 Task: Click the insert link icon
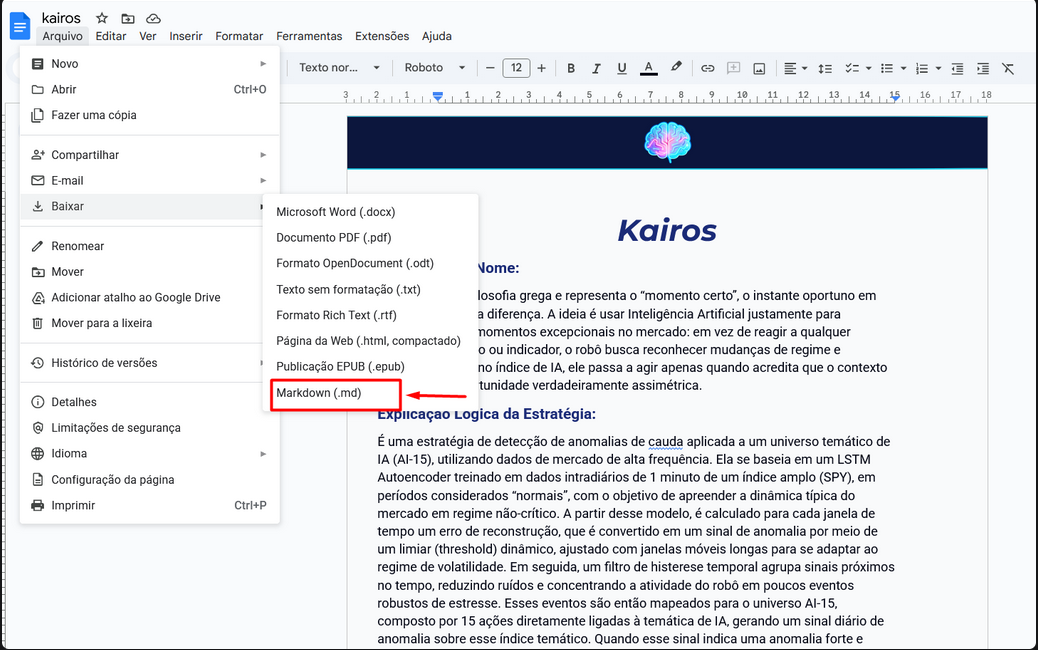pyautogui.click(x=707, y=68)
